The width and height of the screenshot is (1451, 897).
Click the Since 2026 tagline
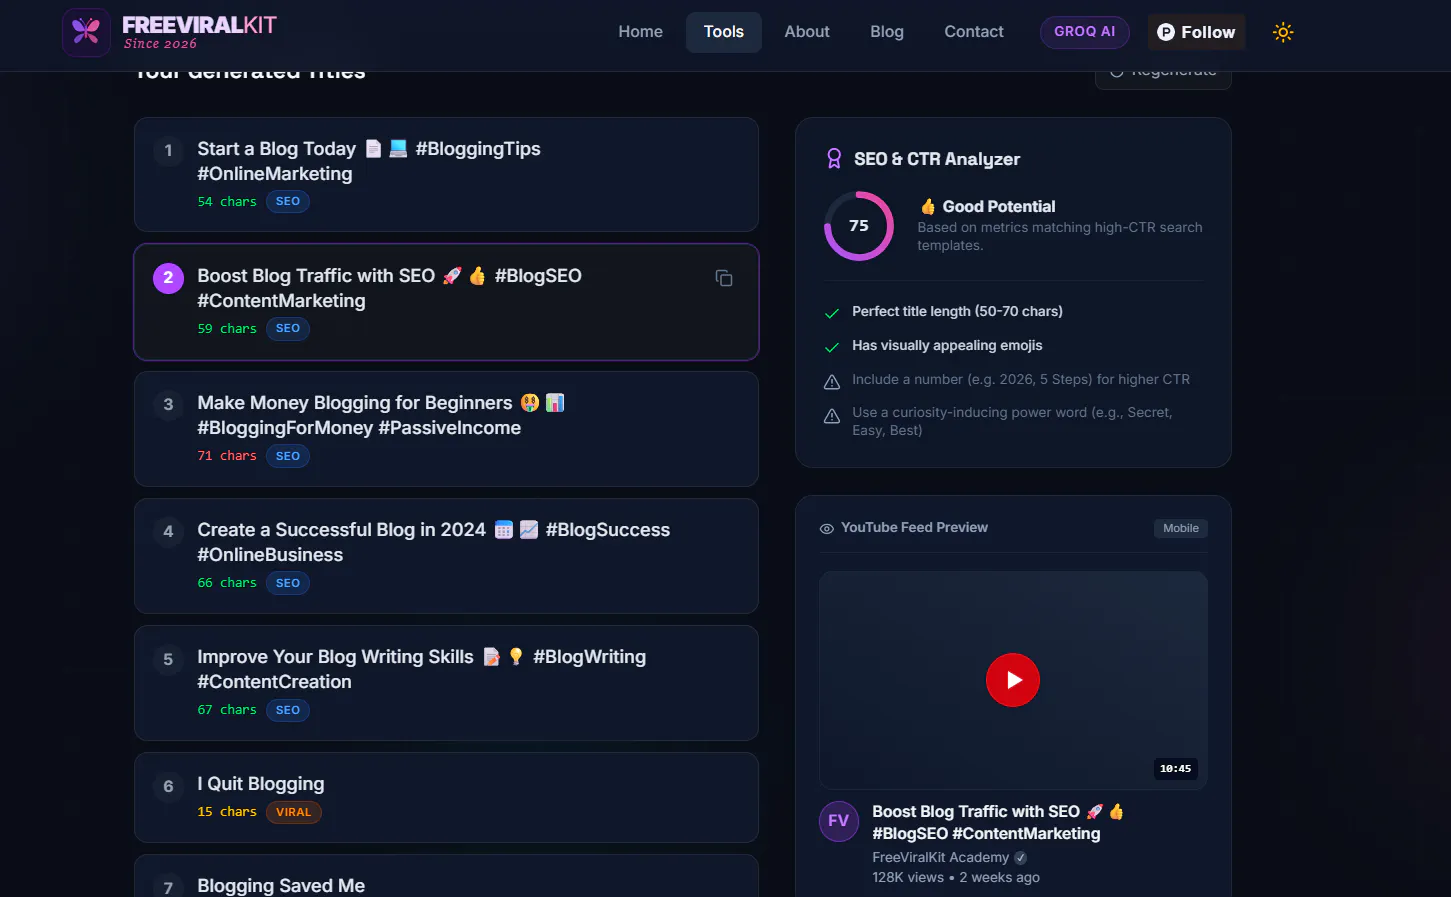click(160, 44)
